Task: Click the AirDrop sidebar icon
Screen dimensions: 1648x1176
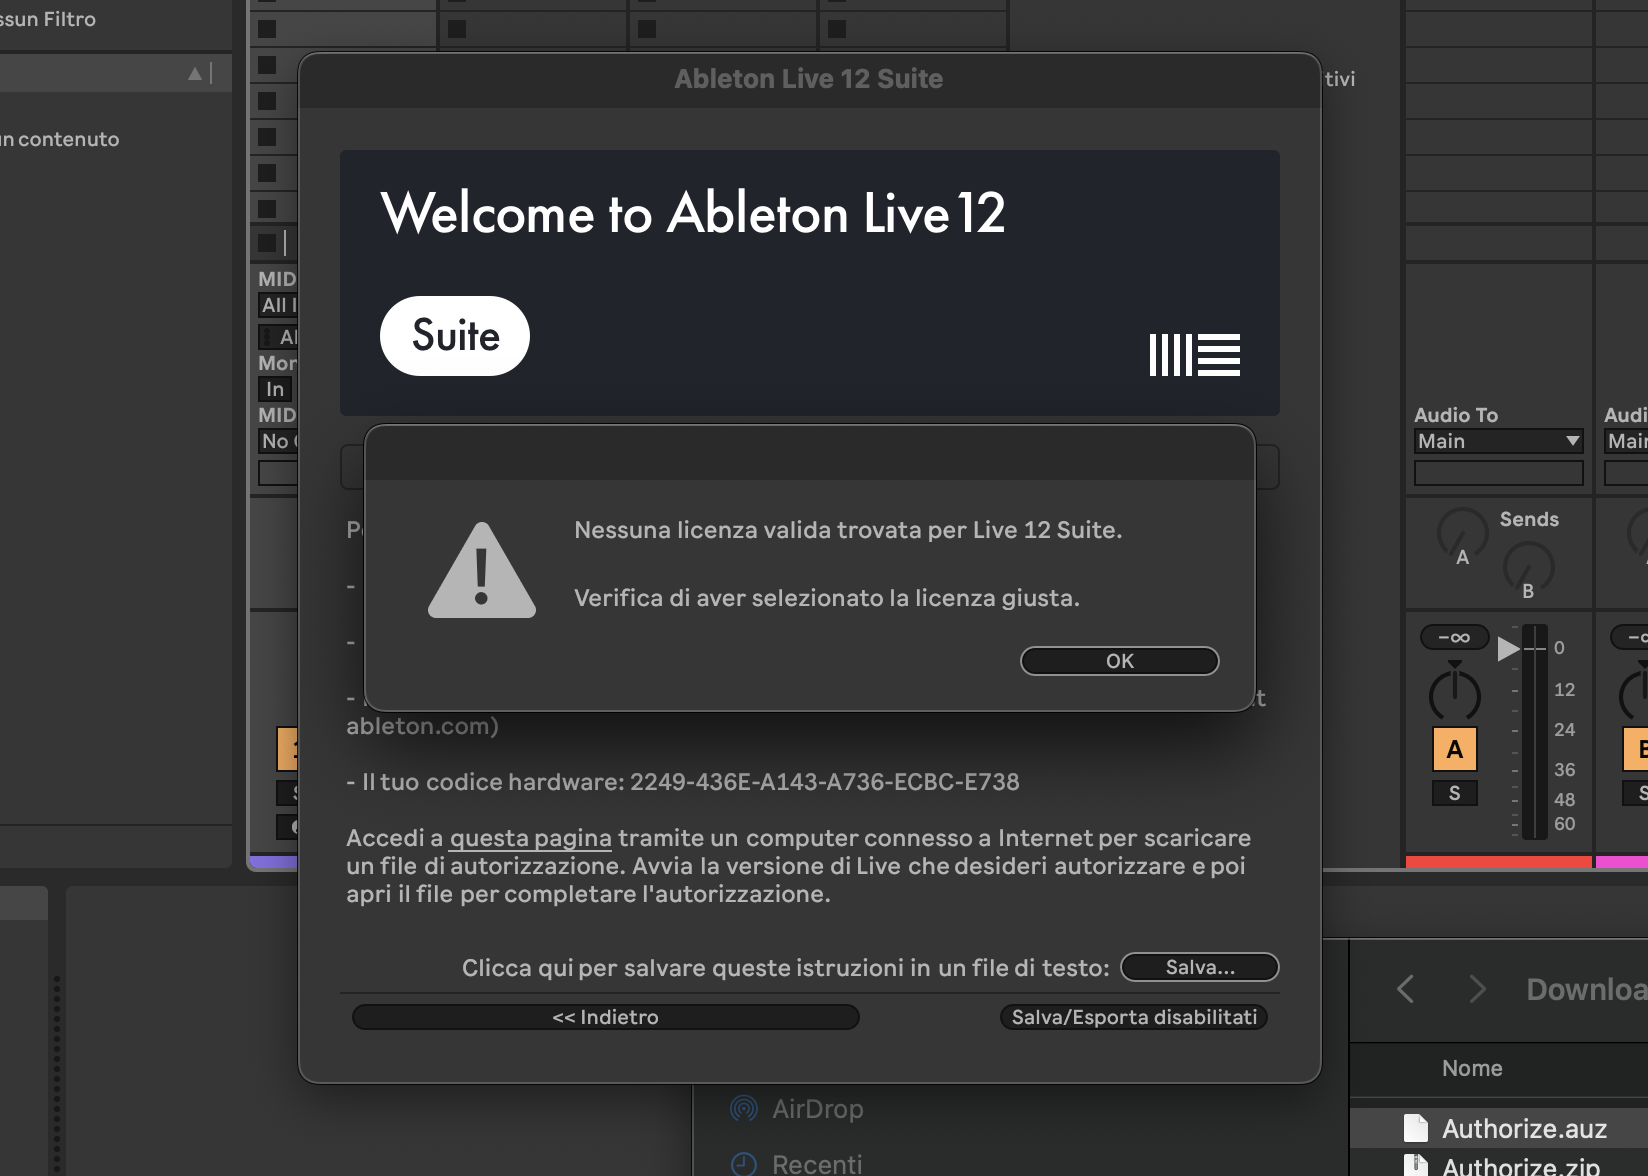Action: pyautogui.click(x=744, y=1108)
